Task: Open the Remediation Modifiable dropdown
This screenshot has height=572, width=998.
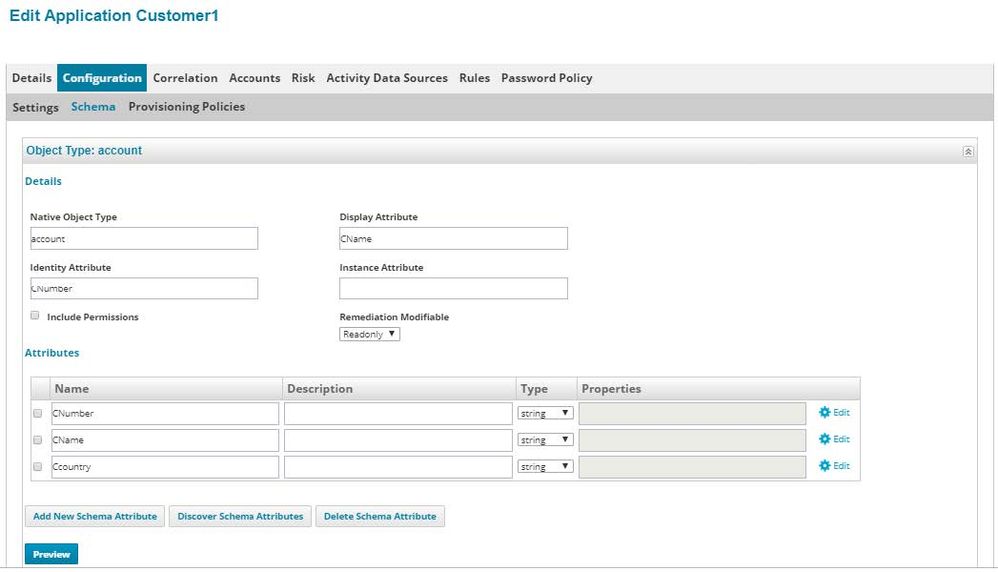Action: pyautogui.click(x=369, y=334)
